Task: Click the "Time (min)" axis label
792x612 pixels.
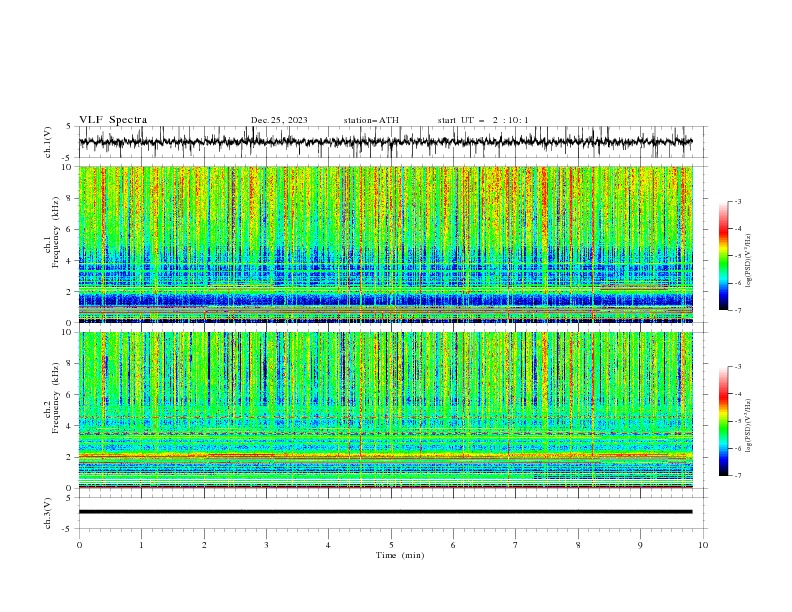Action: 400,555
